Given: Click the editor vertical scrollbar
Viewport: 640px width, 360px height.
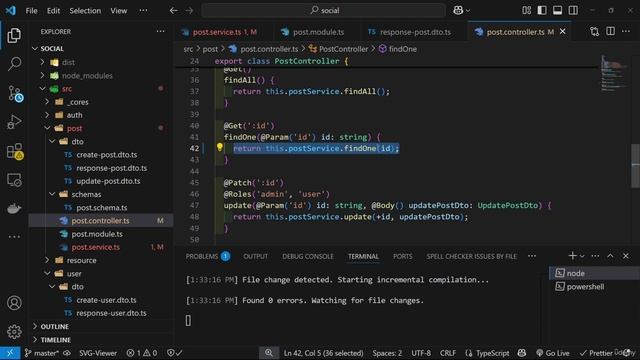Looking at the screenshot, I should (635, 165).
